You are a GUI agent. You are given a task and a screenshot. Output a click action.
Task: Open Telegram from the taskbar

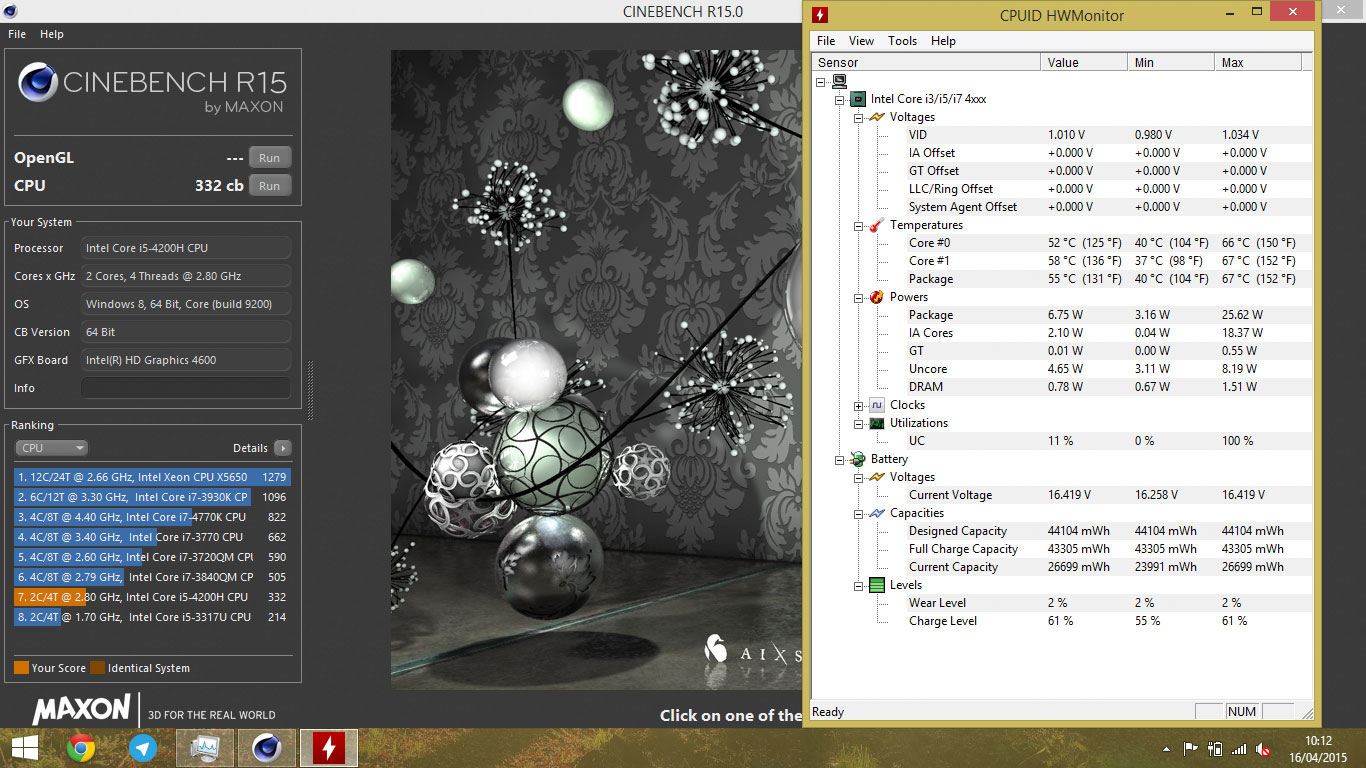tap(143, 748)
